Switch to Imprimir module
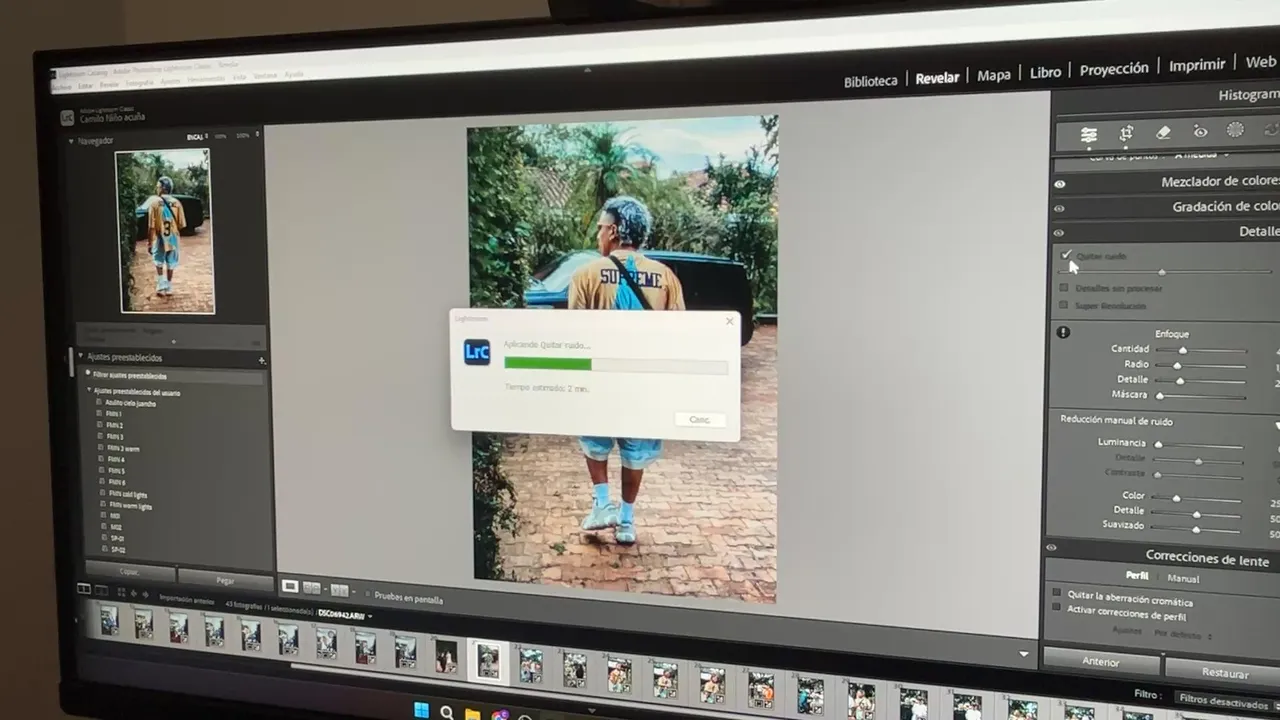 pyautogui.click(x=1197, y=65)
